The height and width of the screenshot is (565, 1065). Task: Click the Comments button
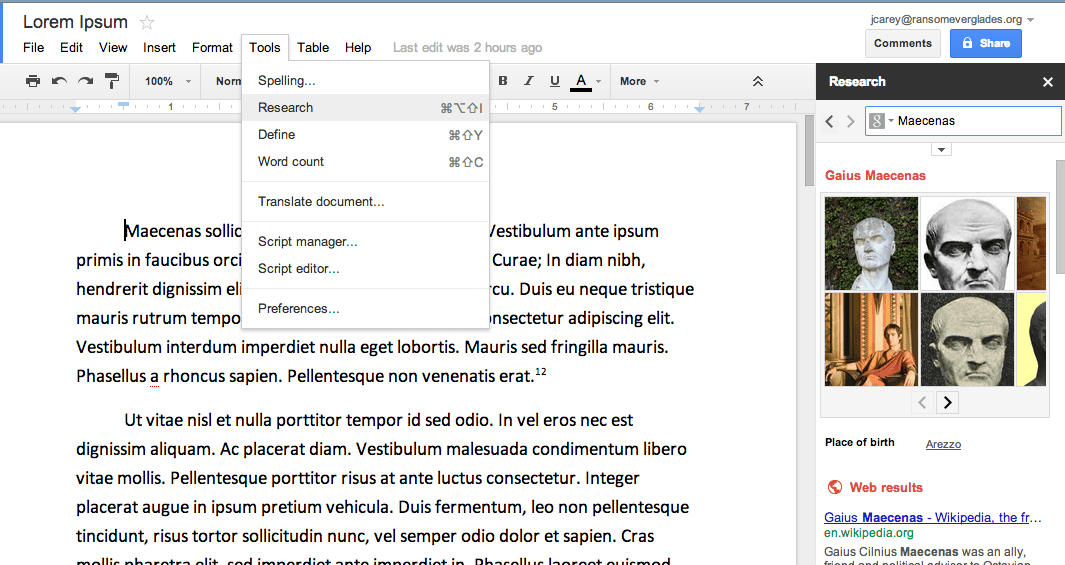(x=903, y=43)
